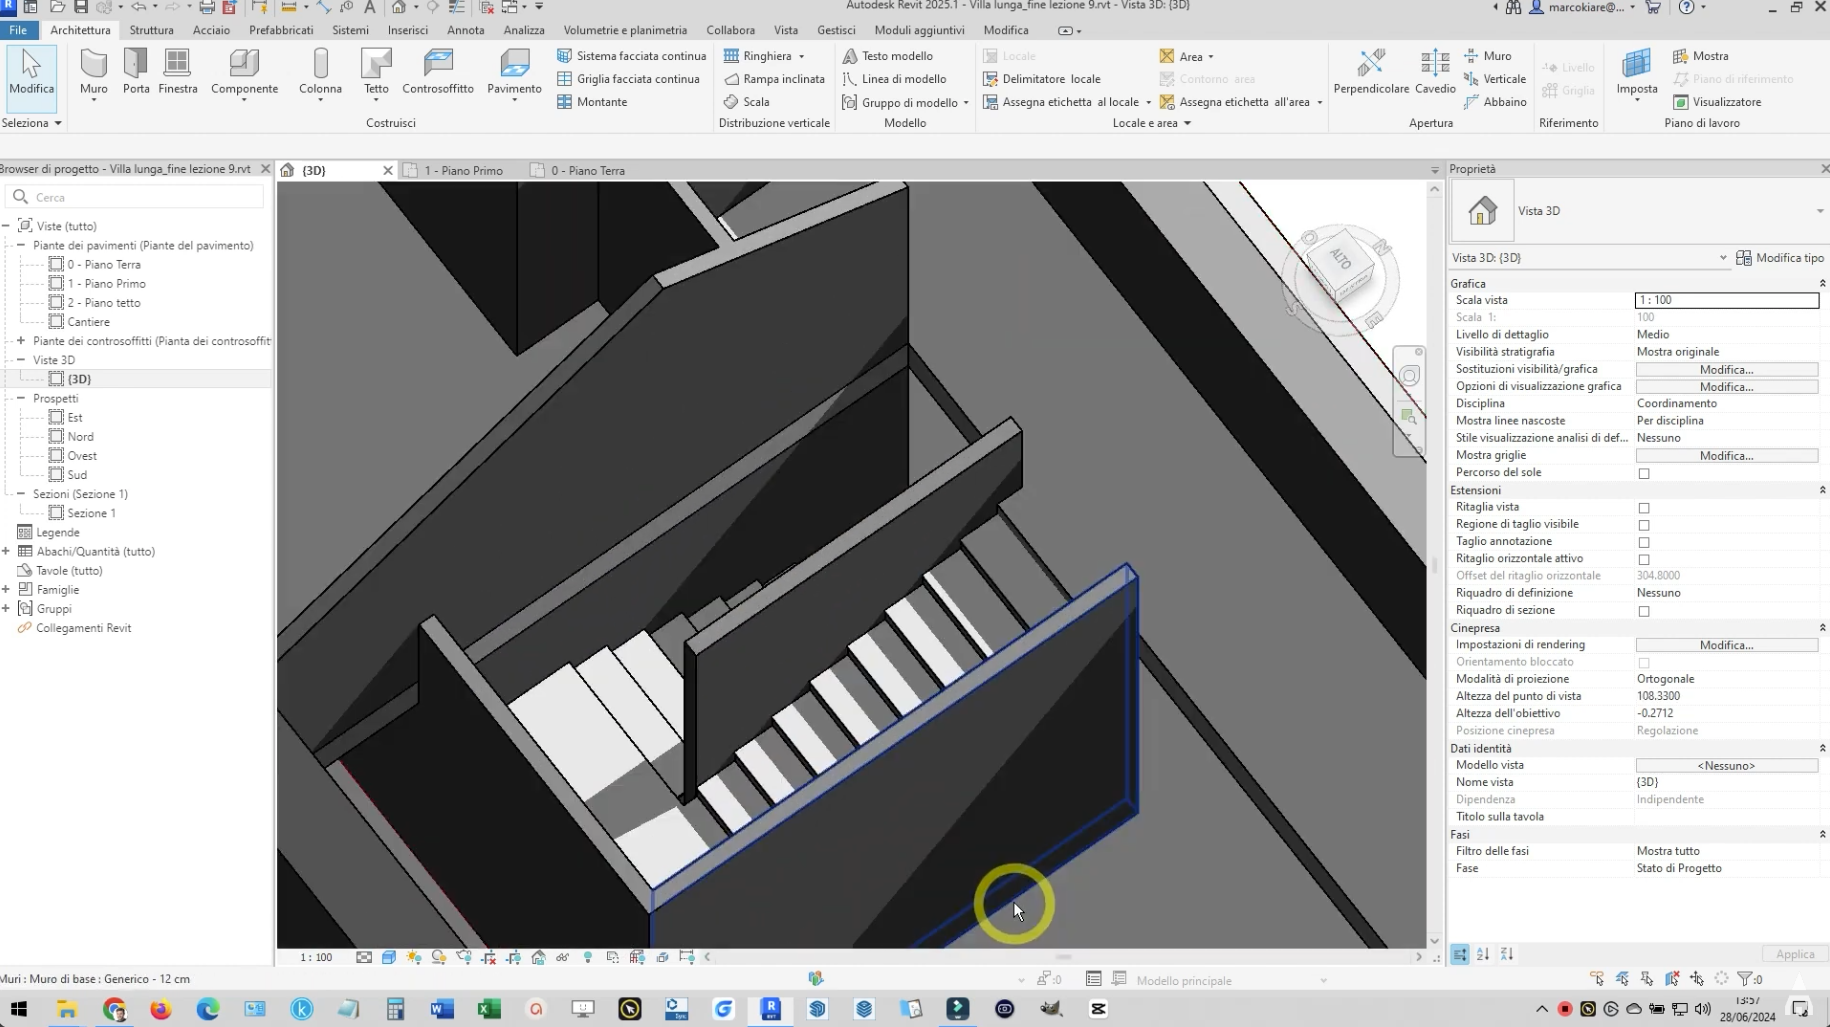Open the Vista 3D type selector dropdown

(x=1819, y=211)
